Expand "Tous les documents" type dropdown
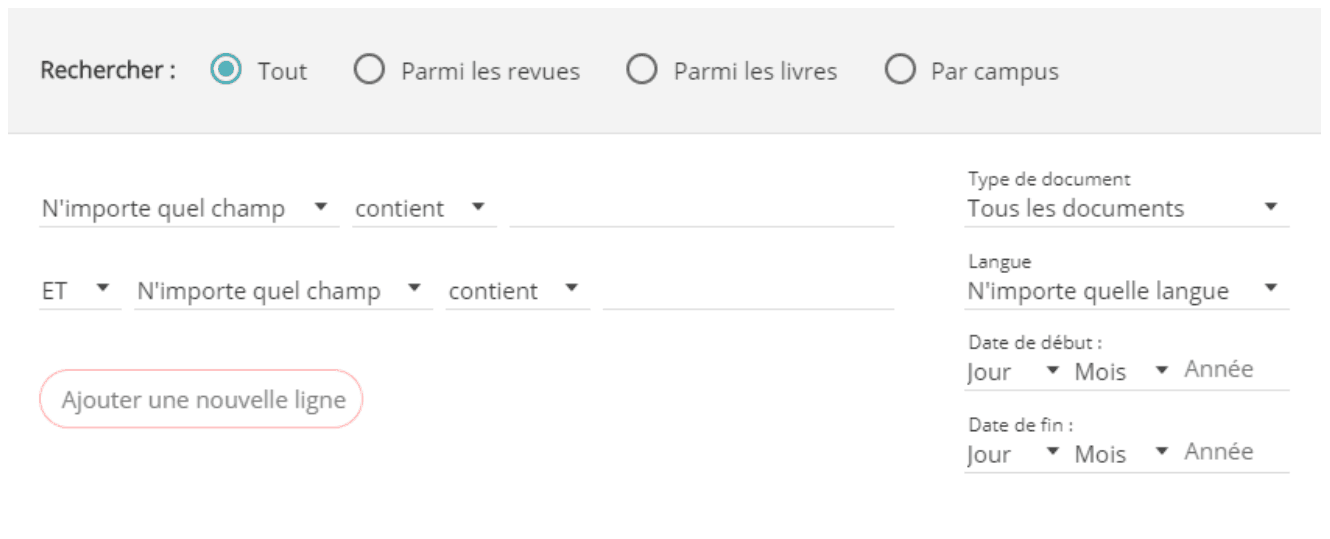 click(1126, 209)
